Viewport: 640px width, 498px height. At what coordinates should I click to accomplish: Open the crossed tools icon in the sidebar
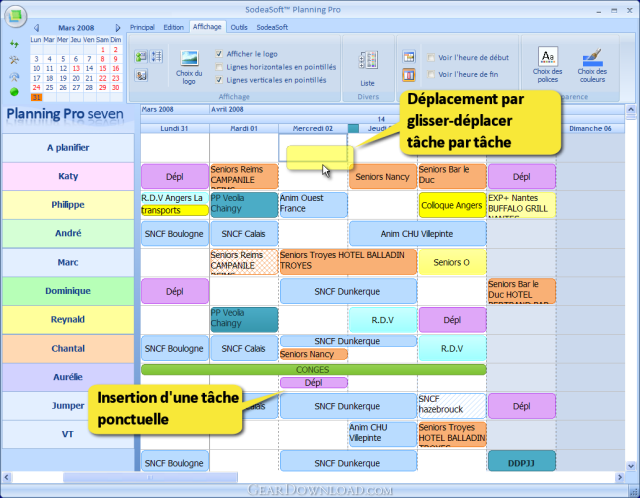[14, 60]
